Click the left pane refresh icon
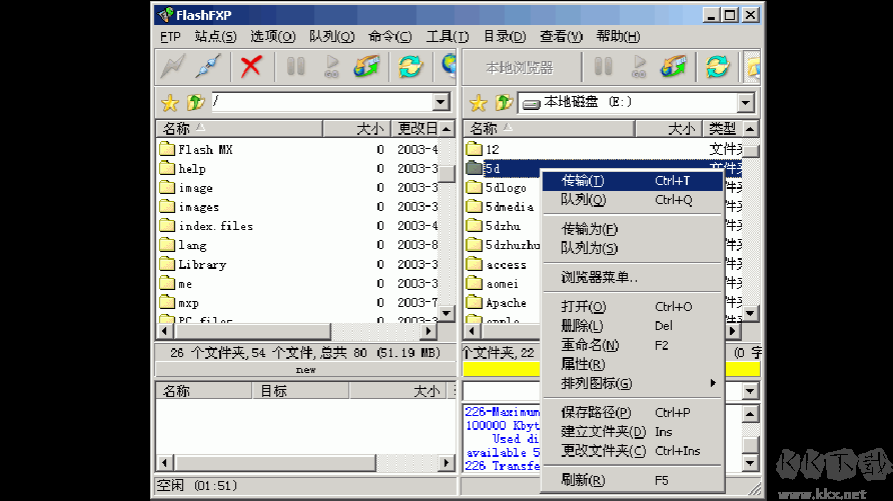Viewport: 893px width, 501px height. click(410, 67)
